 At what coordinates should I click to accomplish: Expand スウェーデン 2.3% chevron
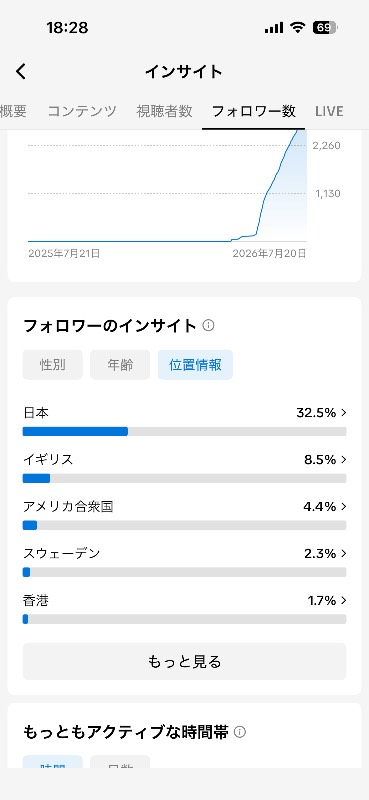(x=343, y=554)
